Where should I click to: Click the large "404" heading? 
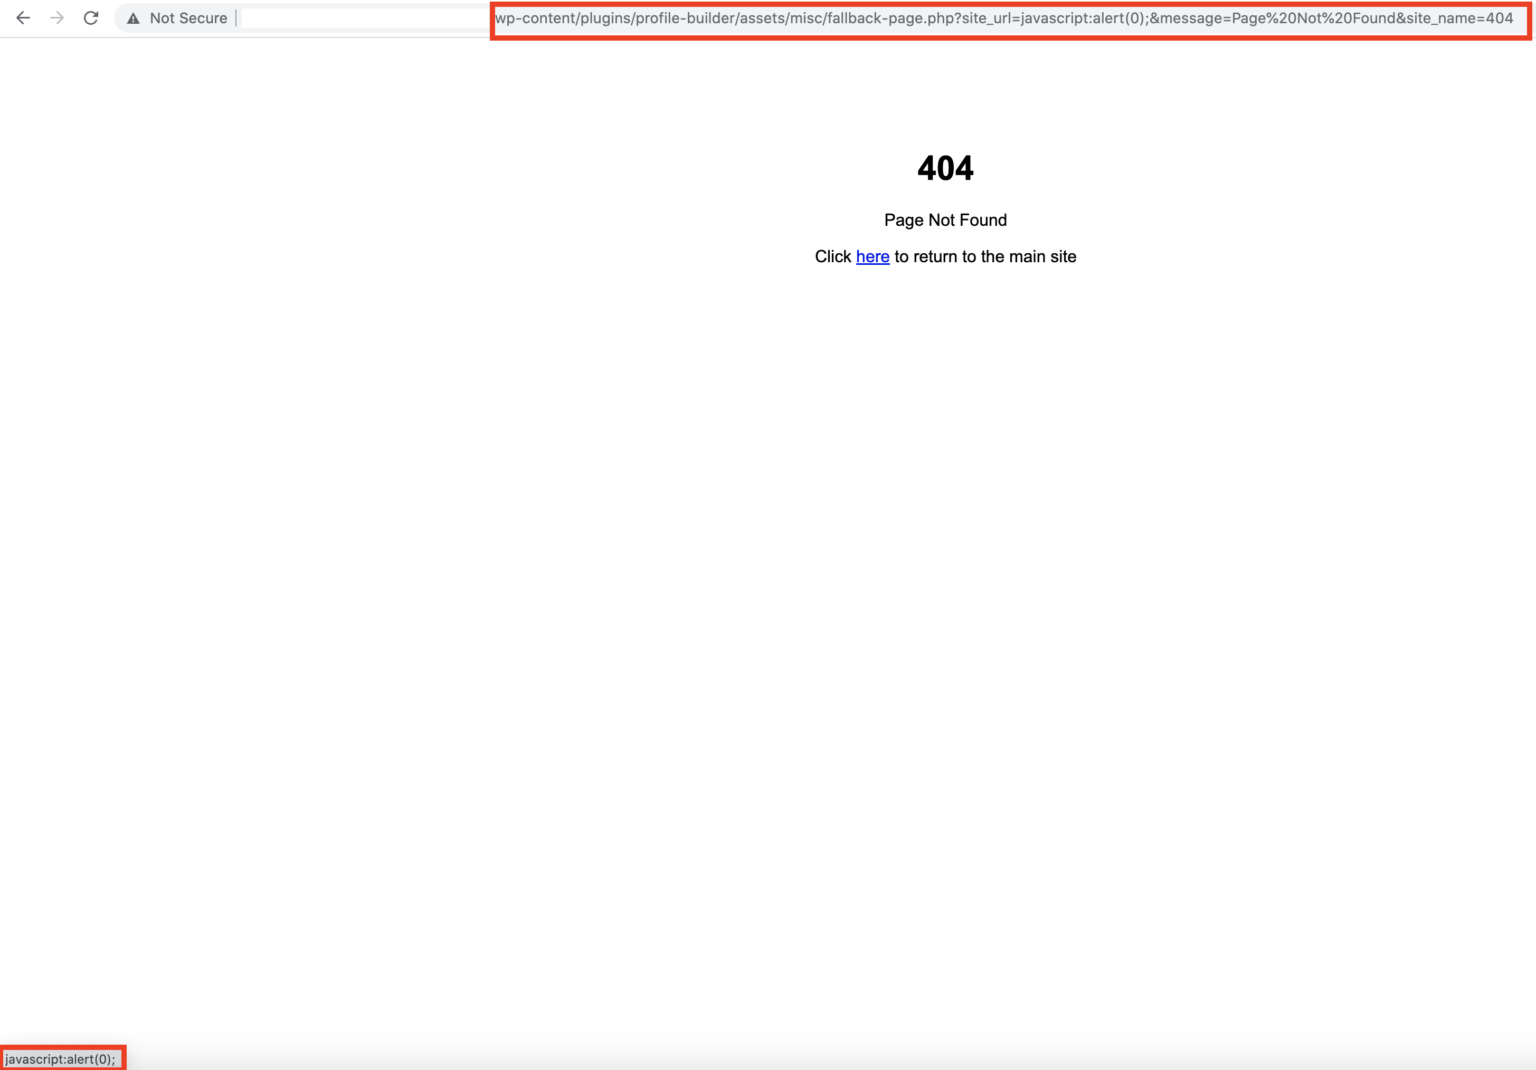945,168
